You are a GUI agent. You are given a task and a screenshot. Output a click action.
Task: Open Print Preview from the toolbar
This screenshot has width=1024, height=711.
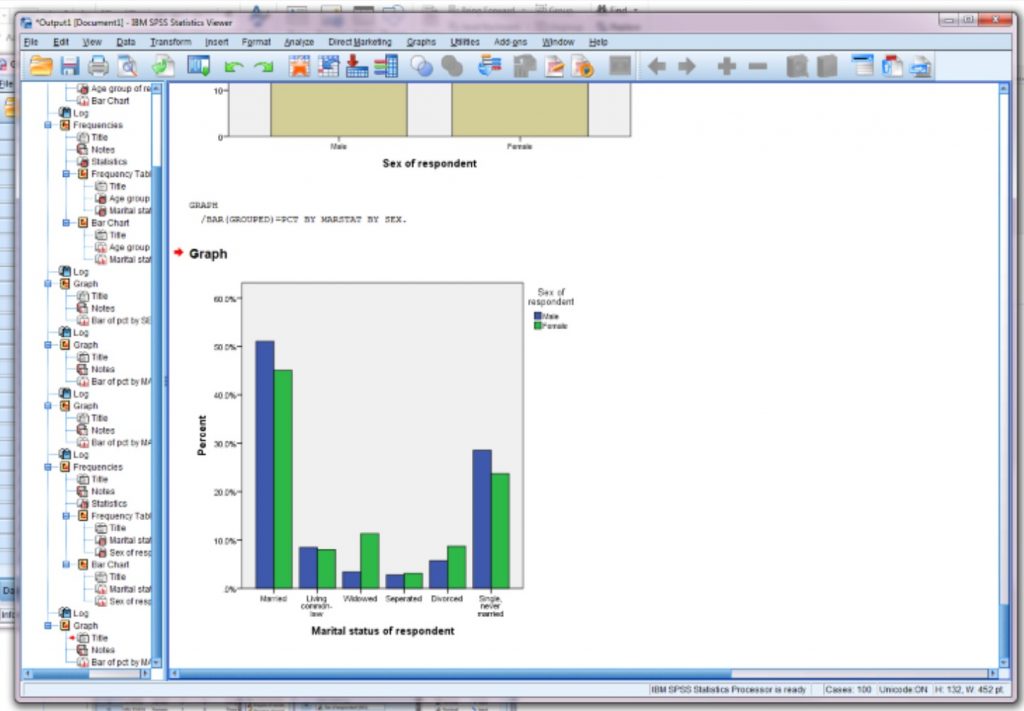tap(127, 67)
